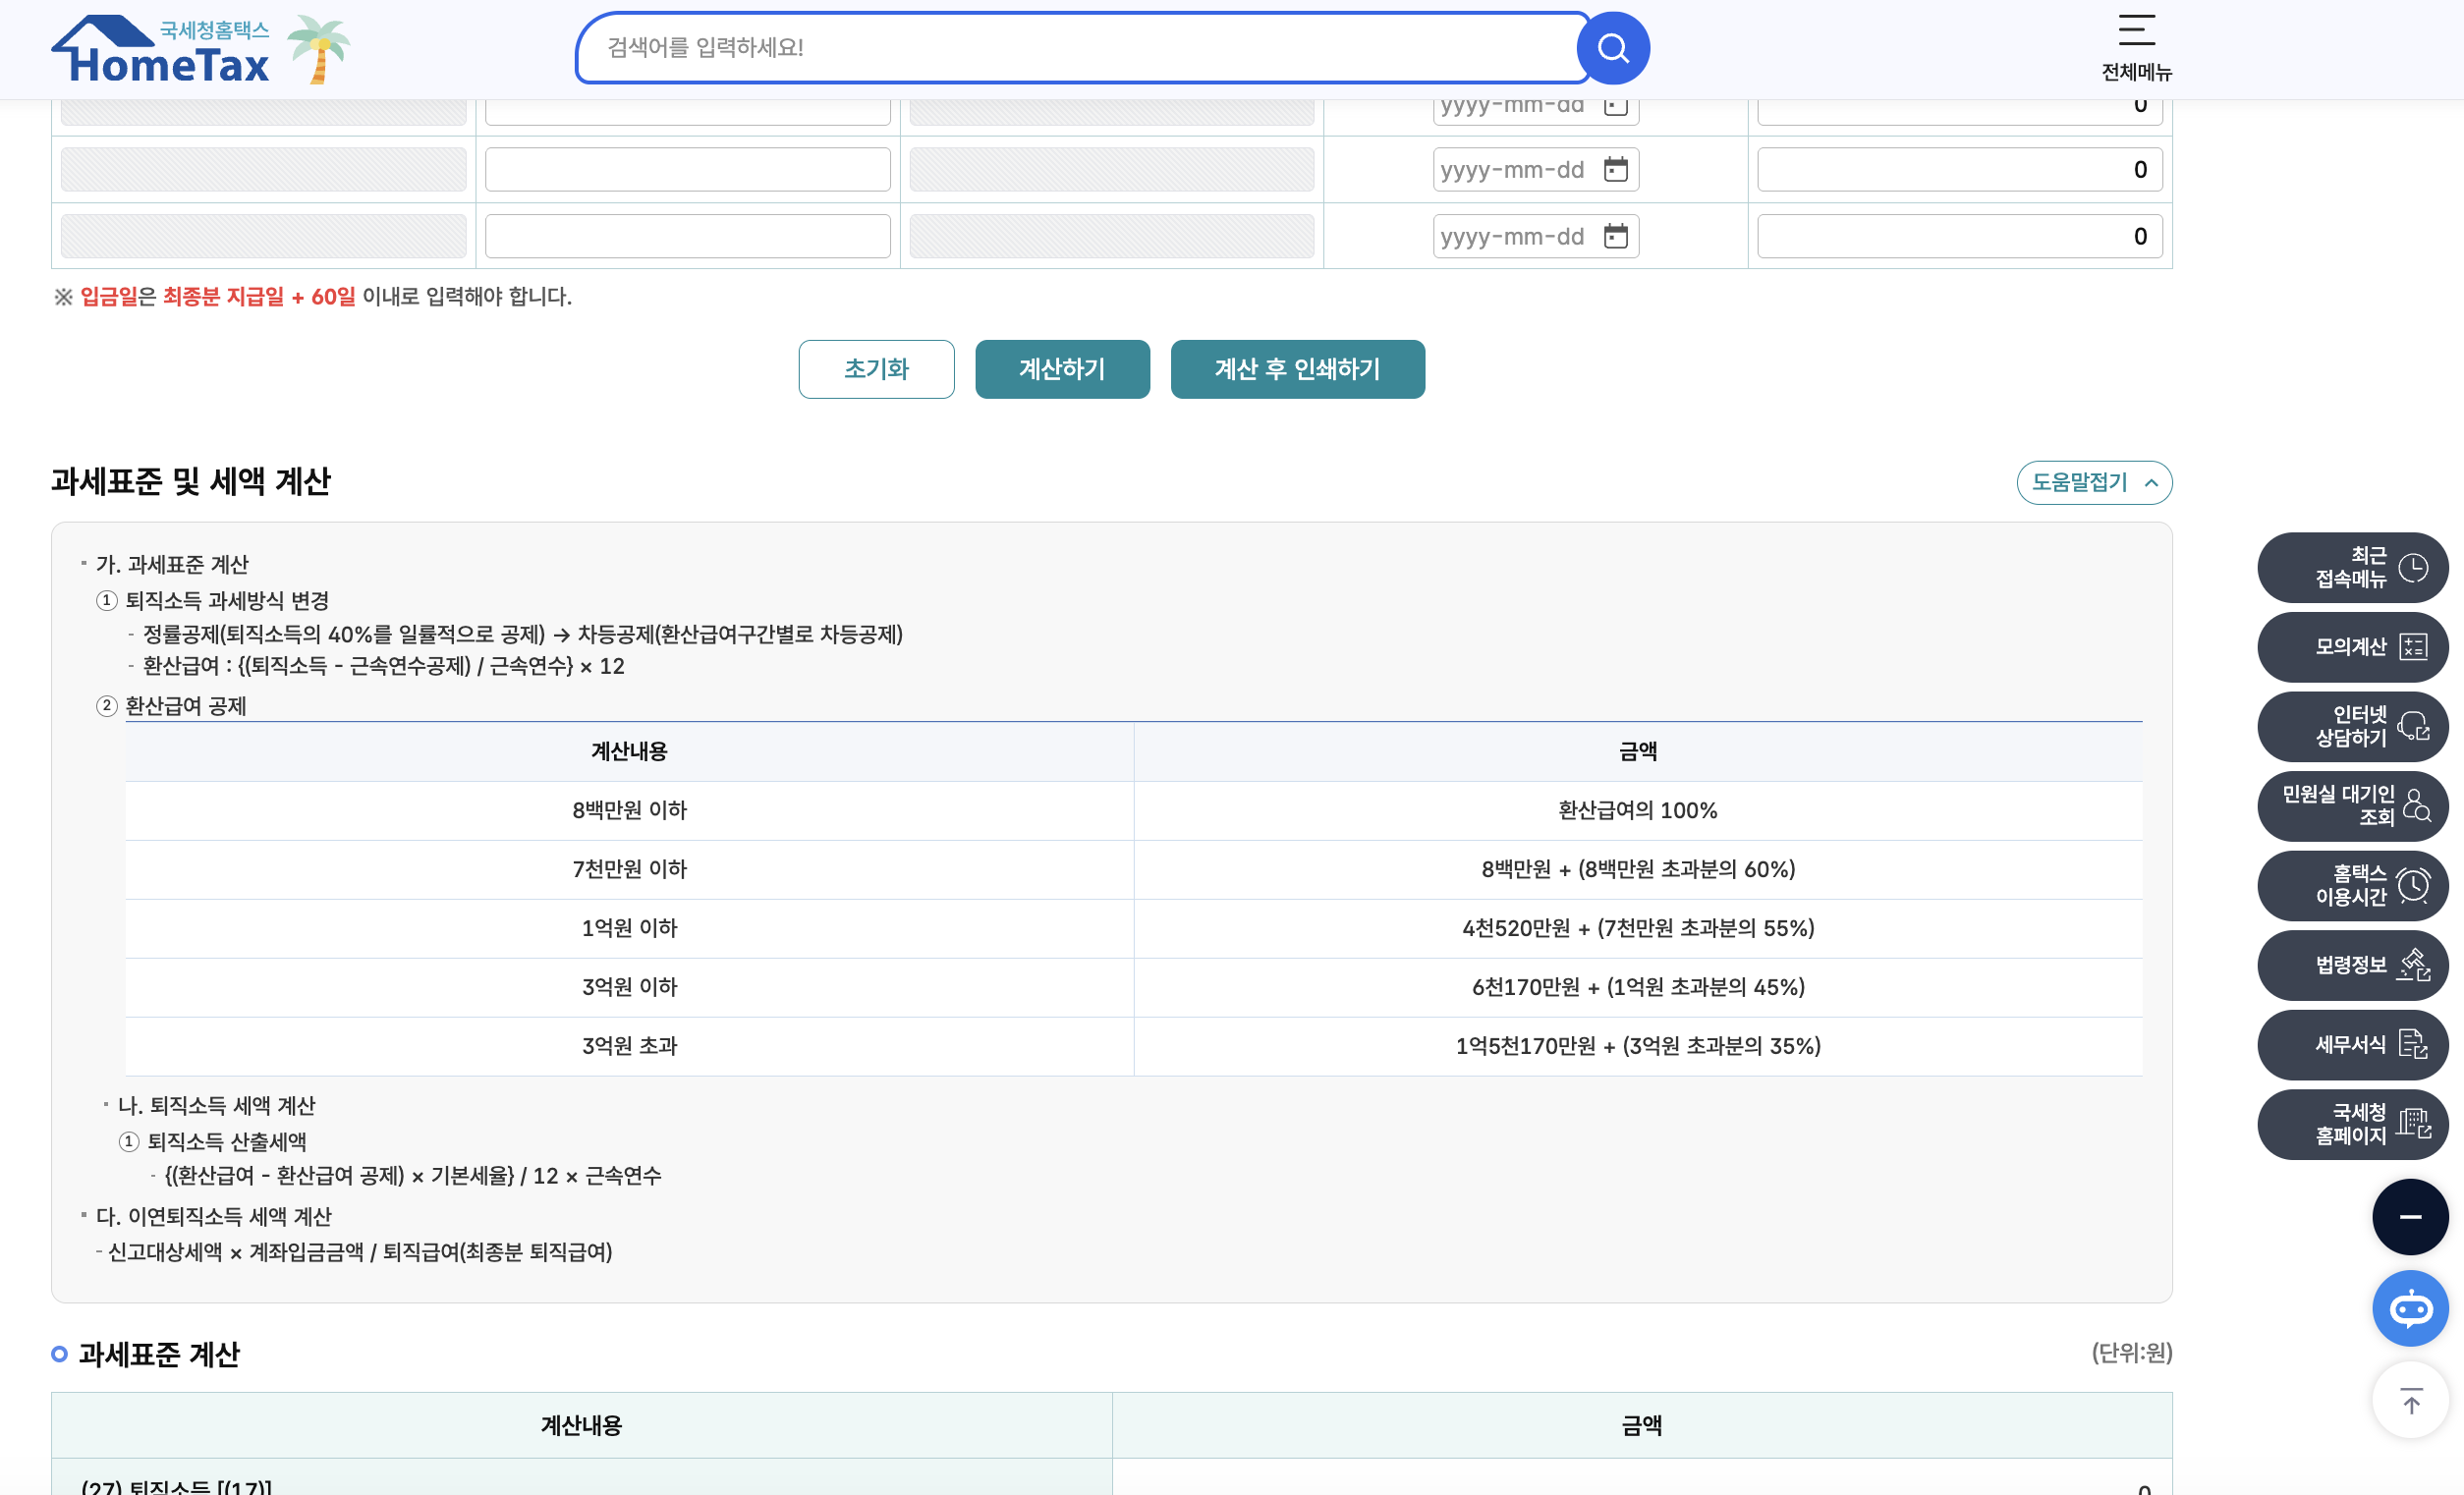
Task: Click the amount field in last row
Action: coord(1959,236)
